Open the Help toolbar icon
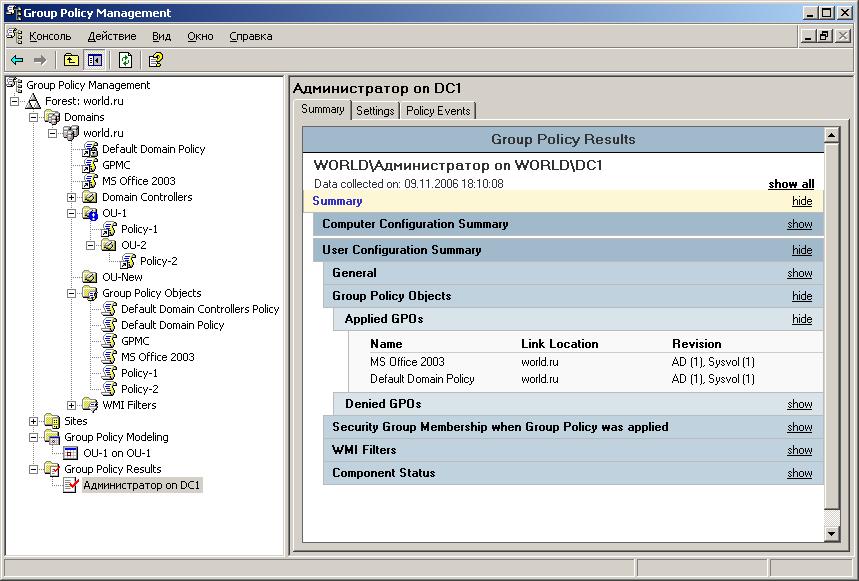 point(156,60)
